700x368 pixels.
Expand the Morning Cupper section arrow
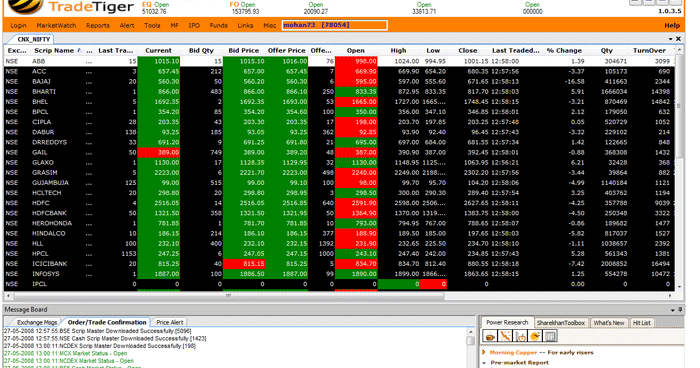pos(484,352)
